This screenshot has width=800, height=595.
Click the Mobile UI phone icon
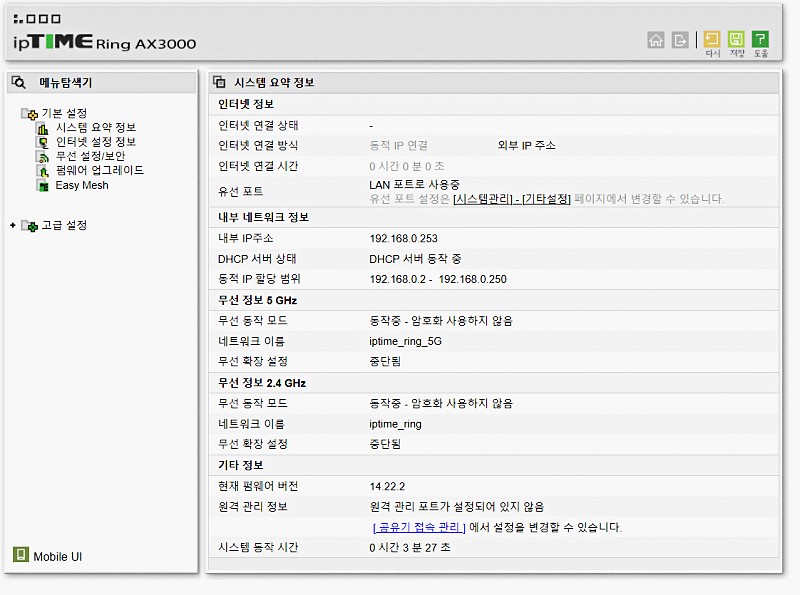[21, 555]
